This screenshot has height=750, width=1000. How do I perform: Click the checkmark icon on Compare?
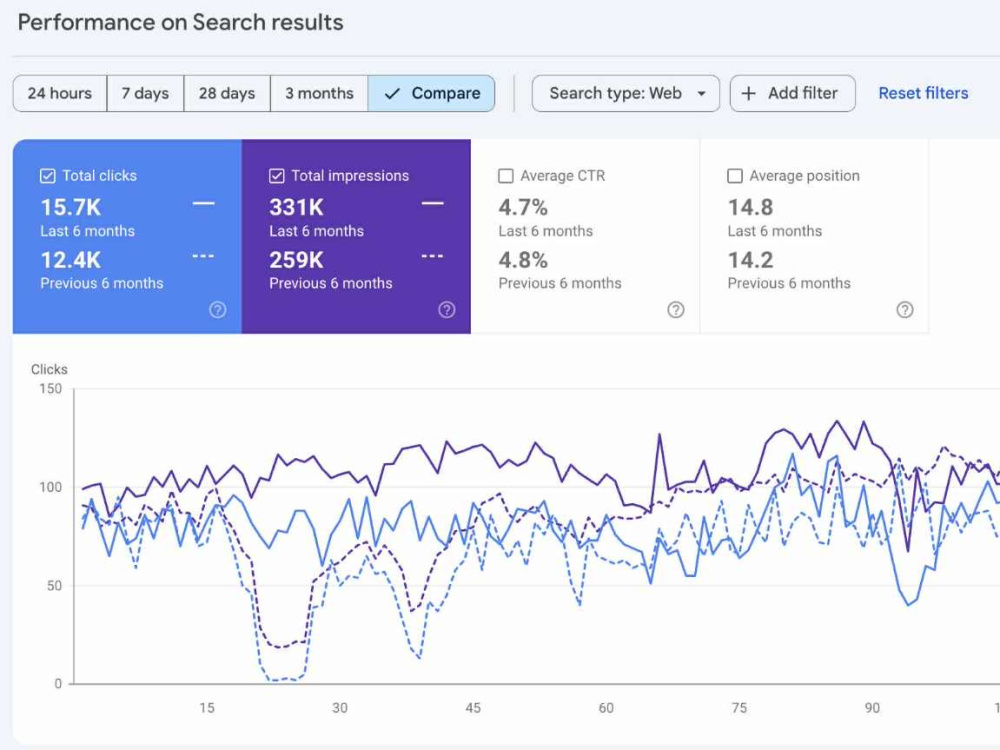click(392, 93)
